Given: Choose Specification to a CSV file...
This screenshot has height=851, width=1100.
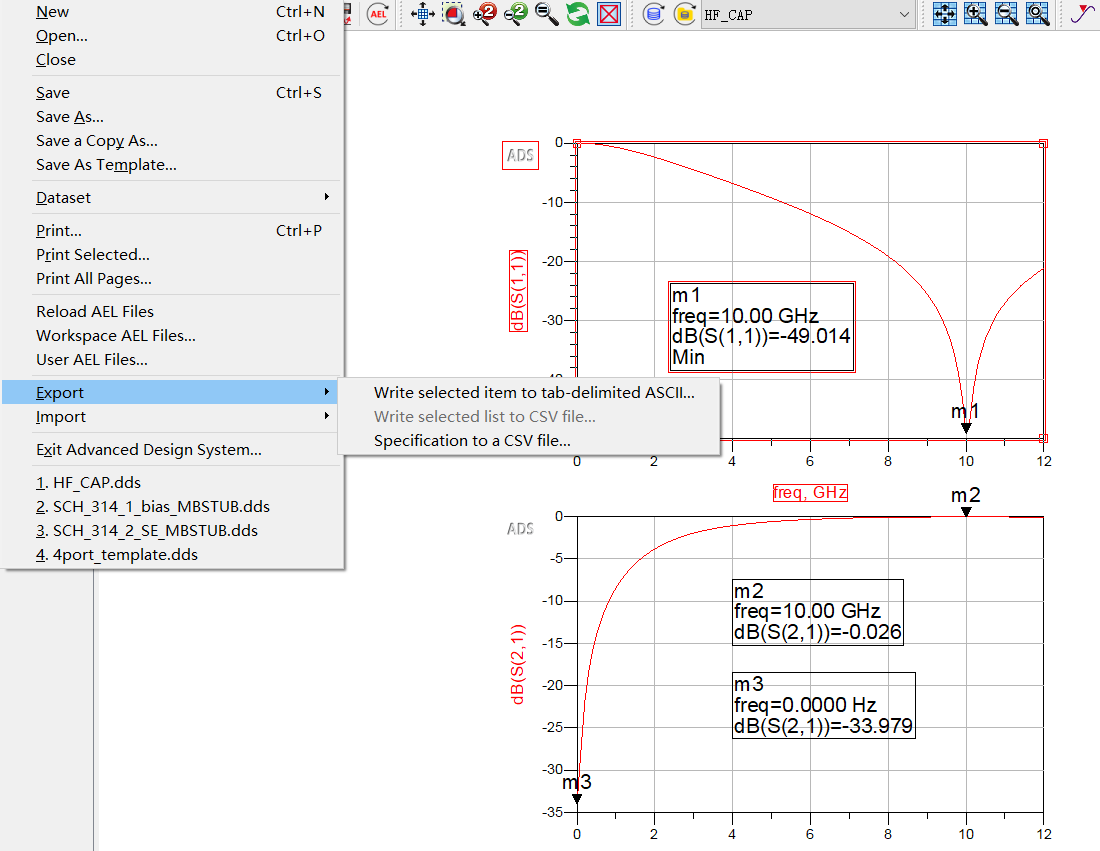Looking at the screenshot, I should pyautogui.click(x=529, y=440).
